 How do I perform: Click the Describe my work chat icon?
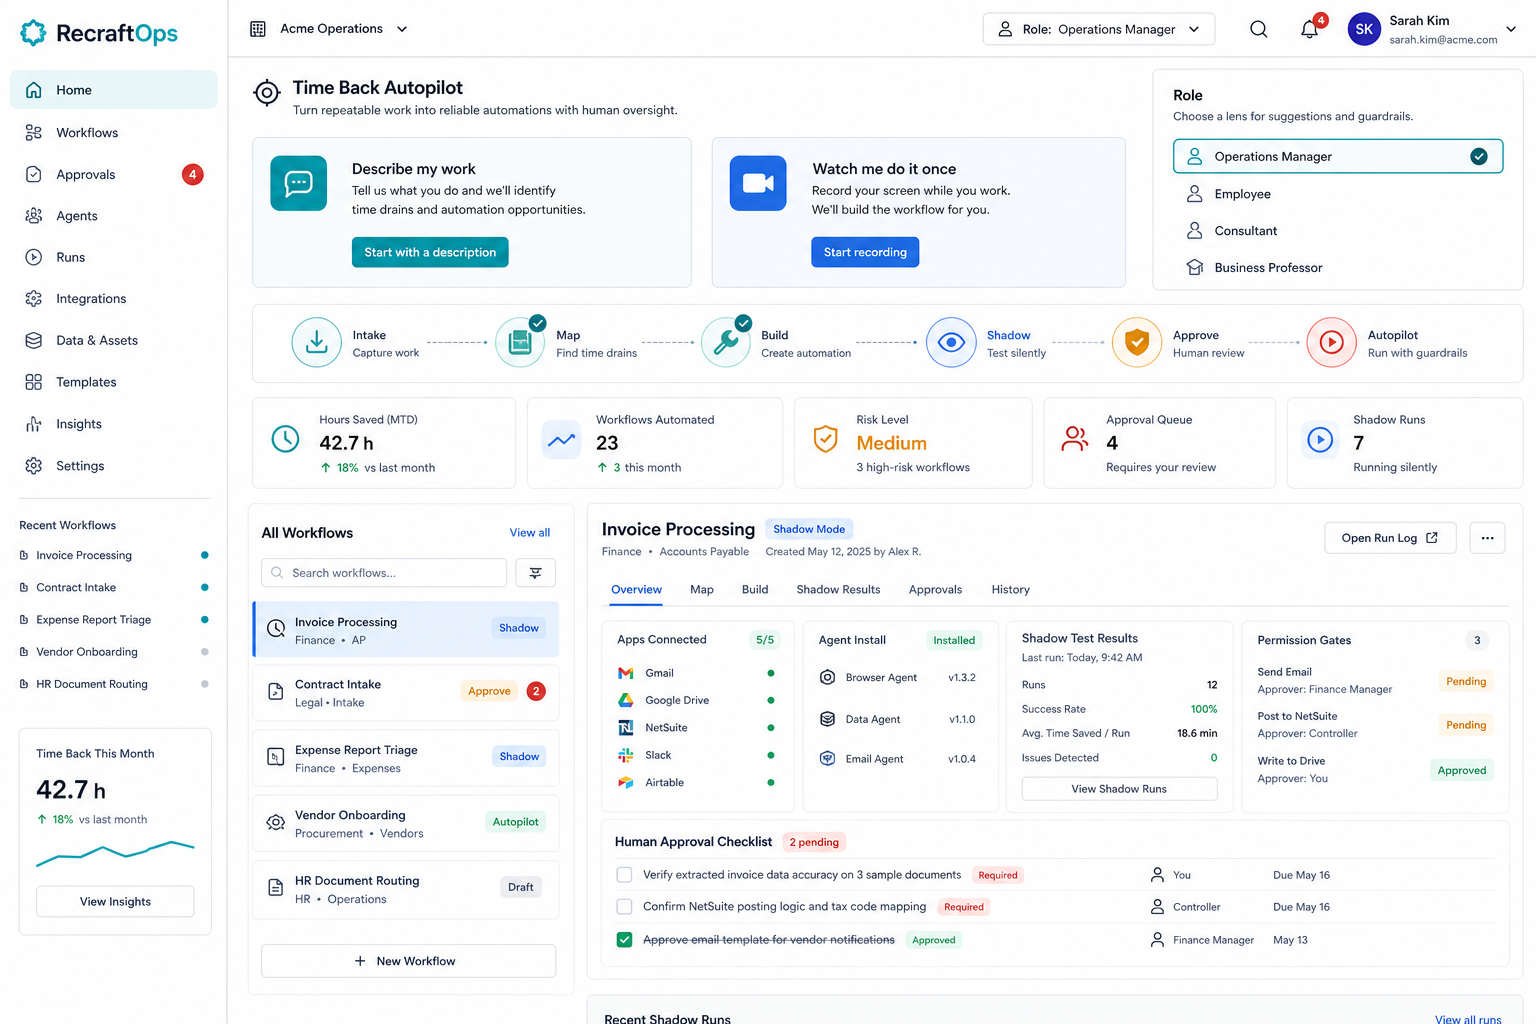pos(299,183)
